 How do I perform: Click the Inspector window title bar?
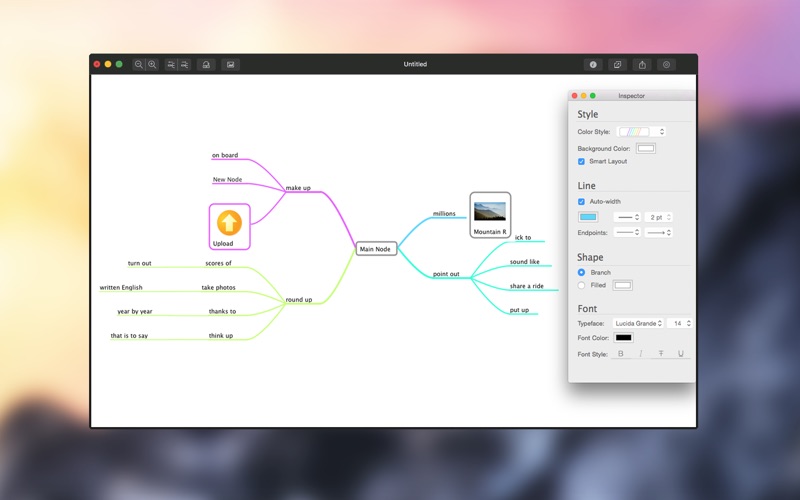point(632,96)
